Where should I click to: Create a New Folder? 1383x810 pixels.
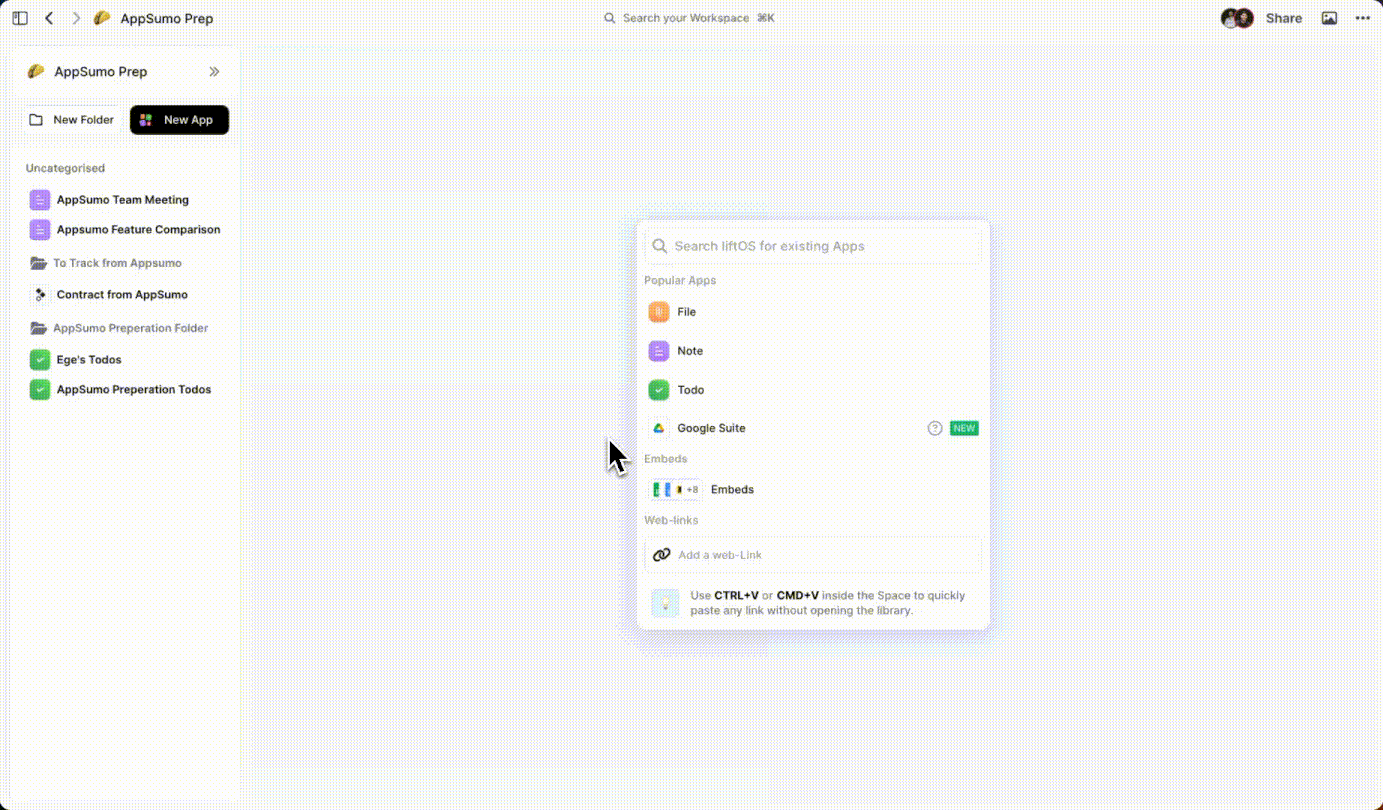(71, 120)
